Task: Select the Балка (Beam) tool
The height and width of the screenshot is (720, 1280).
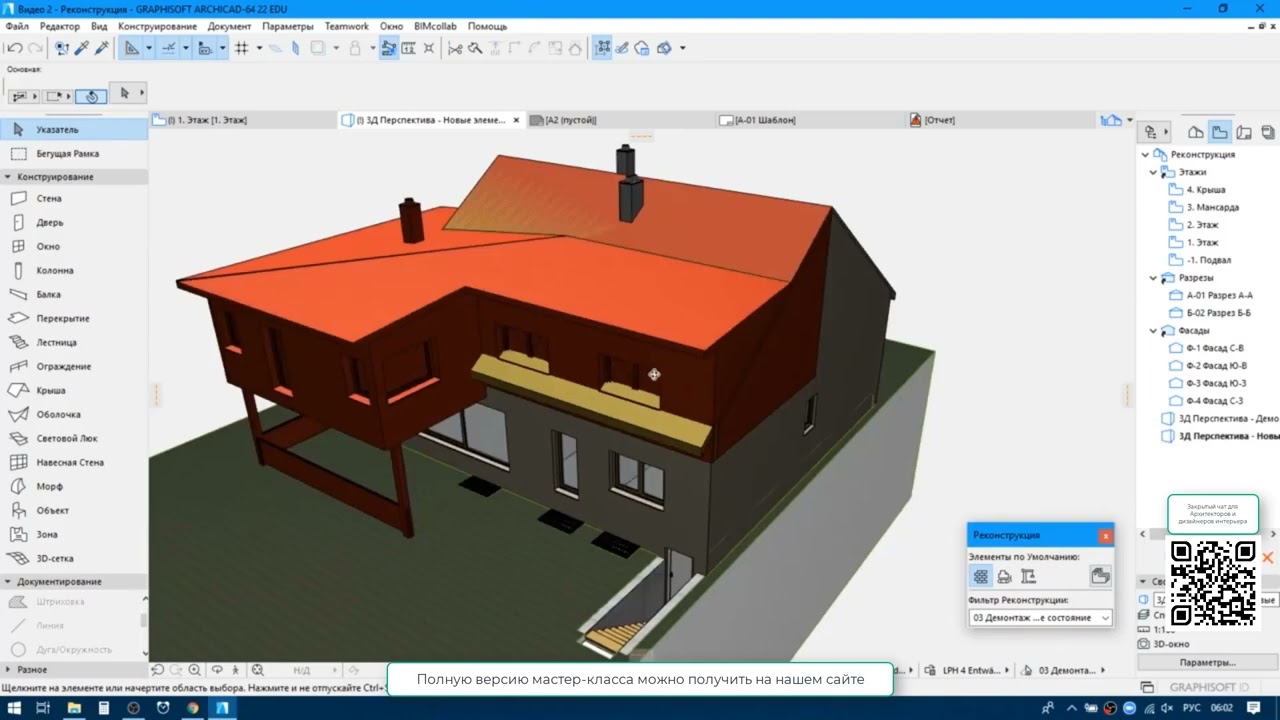Action: [x=74, y=294]
